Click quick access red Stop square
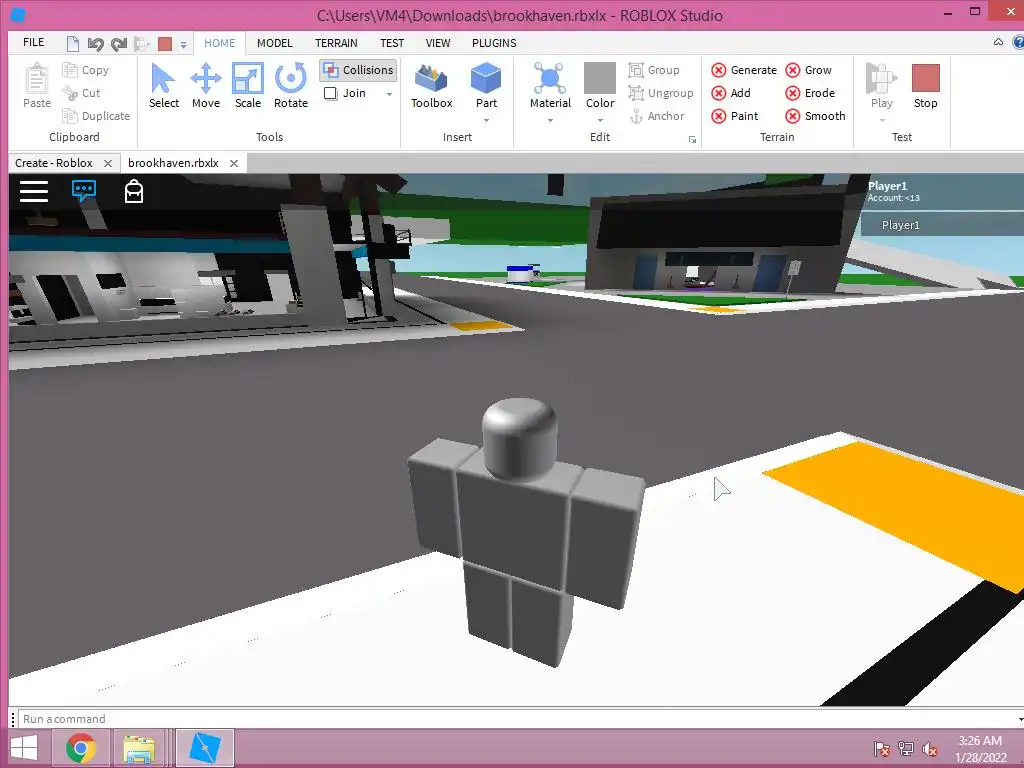 (x=165, y=44)
